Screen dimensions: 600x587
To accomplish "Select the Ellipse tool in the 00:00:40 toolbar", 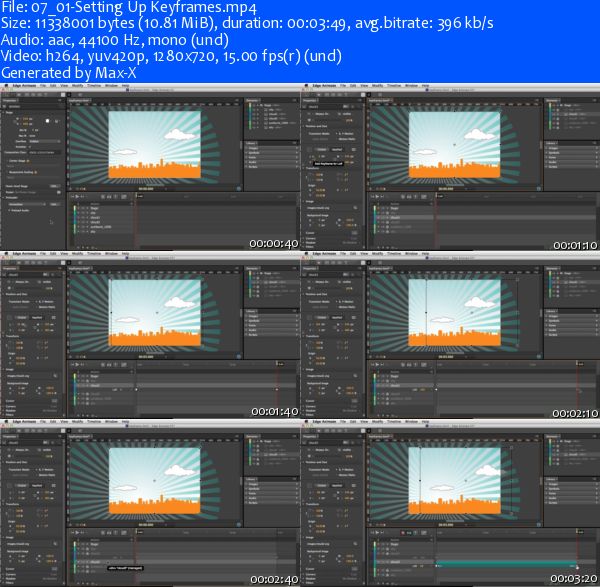I will click(x=39, y=94).
